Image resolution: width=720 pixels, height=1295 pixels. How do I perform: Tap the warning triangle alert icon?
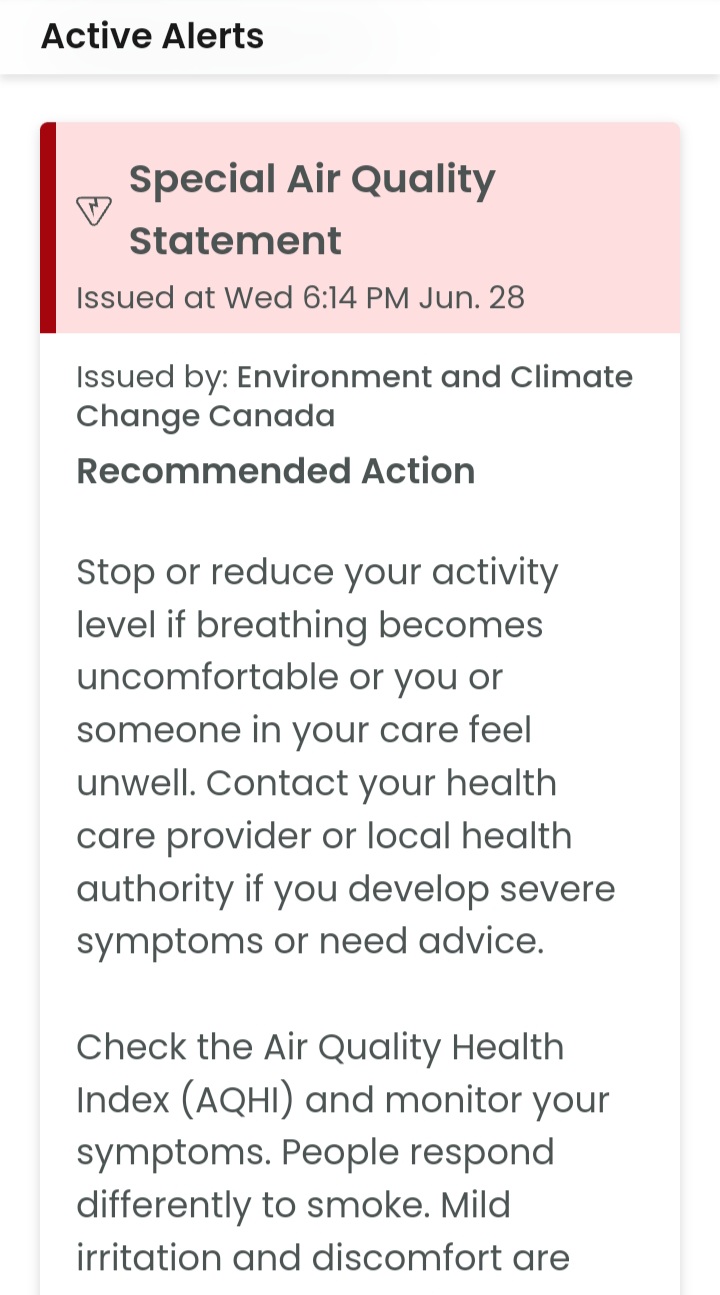click(93, 210)
